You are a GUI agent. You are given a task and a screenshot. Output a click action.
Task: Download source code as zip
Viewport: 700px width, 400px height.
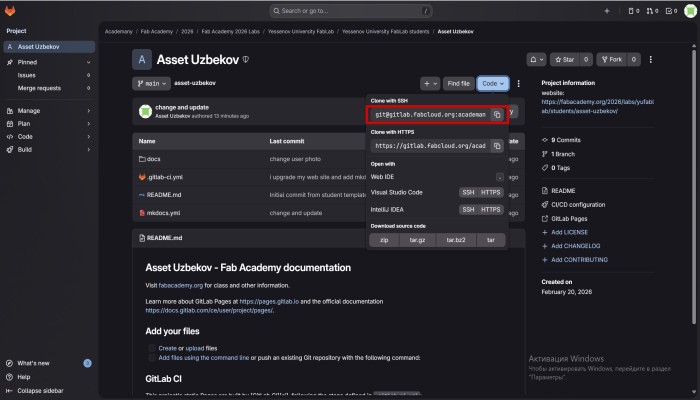click(383, 240)
